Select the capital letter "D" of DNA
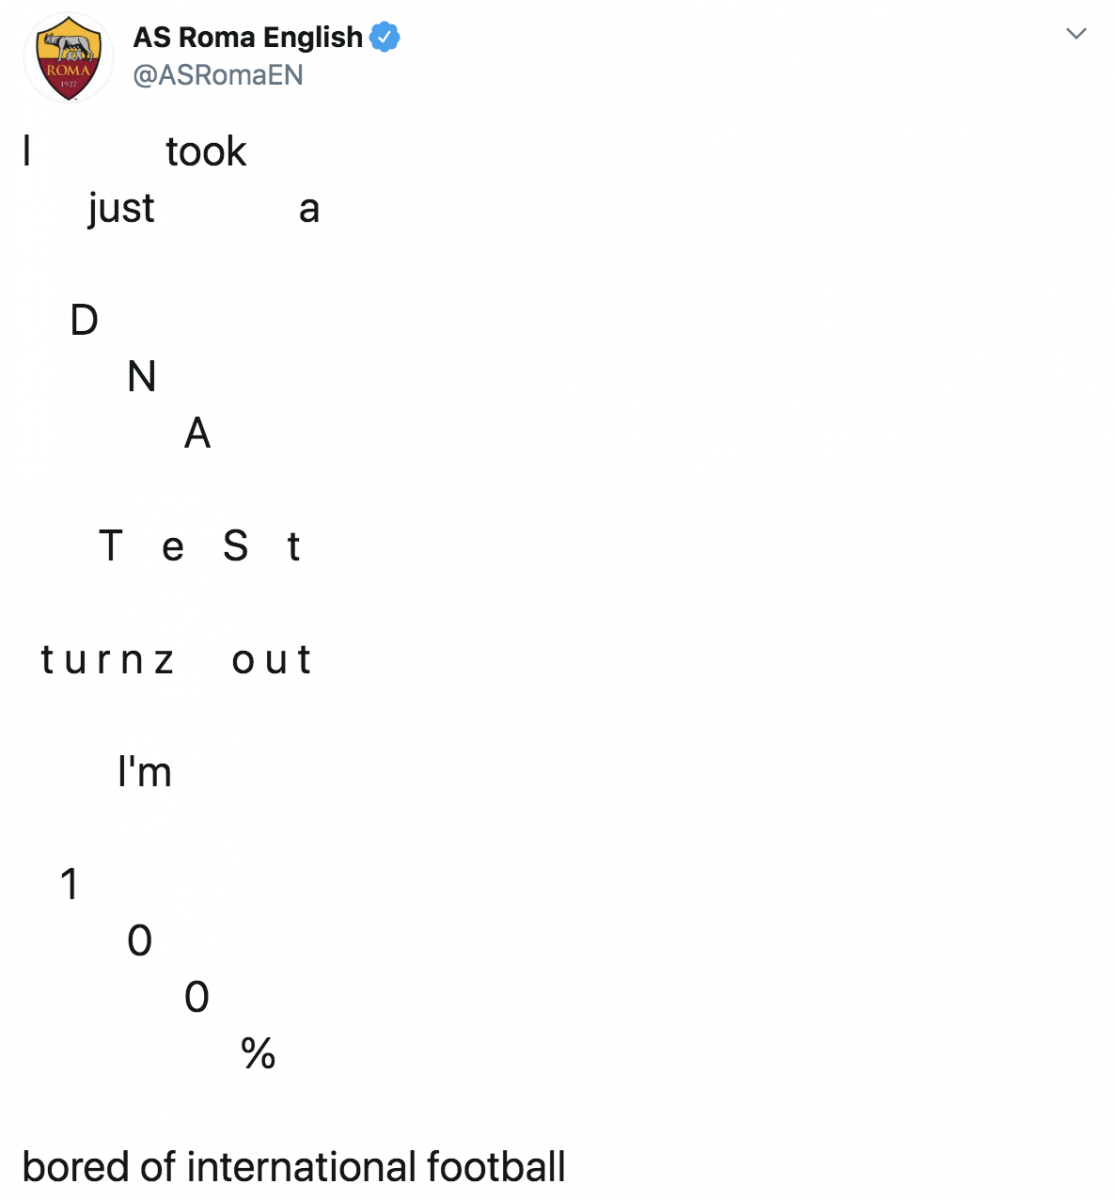 click(x=84, y=321)
